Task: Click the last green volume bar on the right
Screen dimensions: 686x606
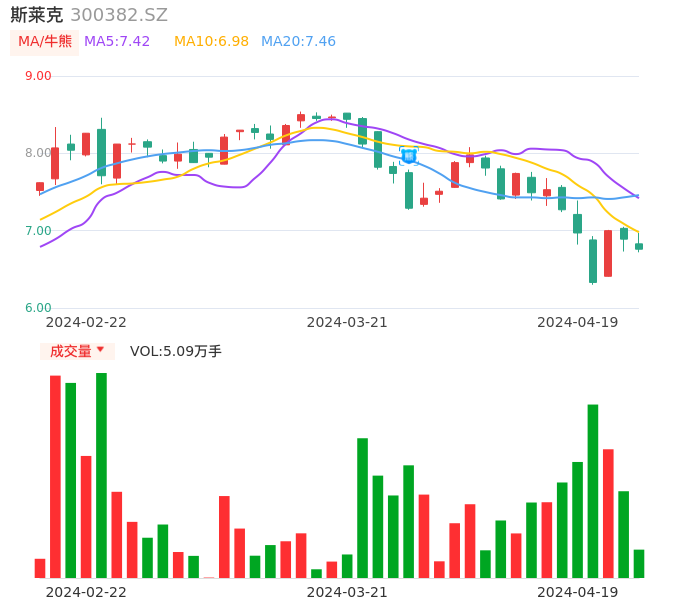Action: pyautogui.click(x=639, y=564)
